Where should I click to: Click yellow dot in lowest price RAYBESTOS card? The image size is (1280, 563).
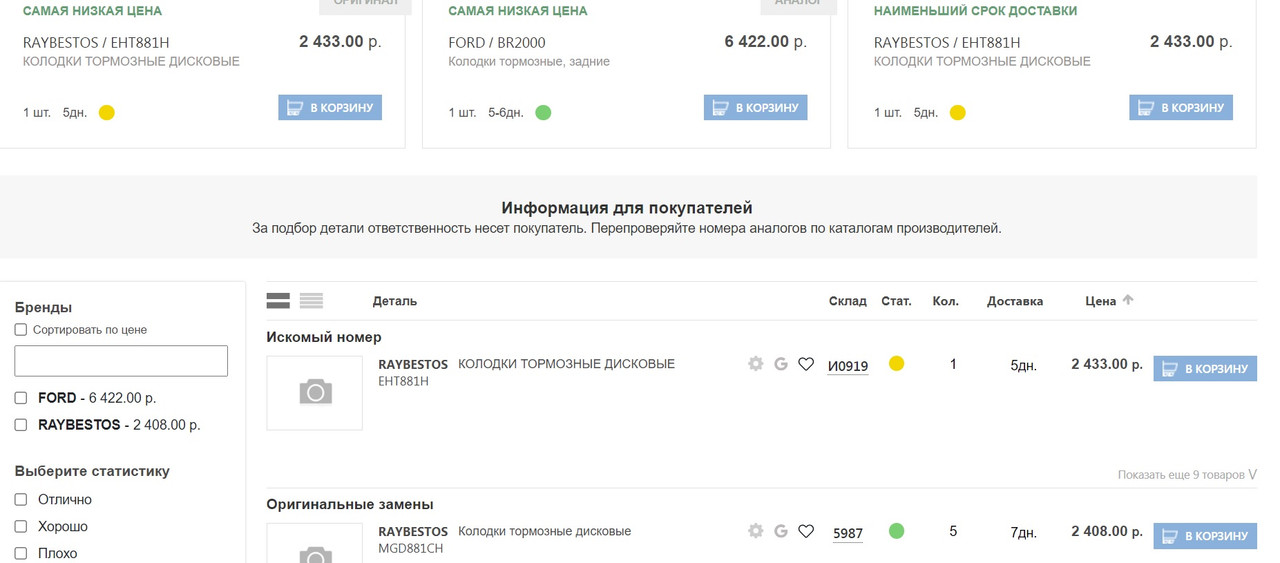pyautogui.click(x=107, y=112)
